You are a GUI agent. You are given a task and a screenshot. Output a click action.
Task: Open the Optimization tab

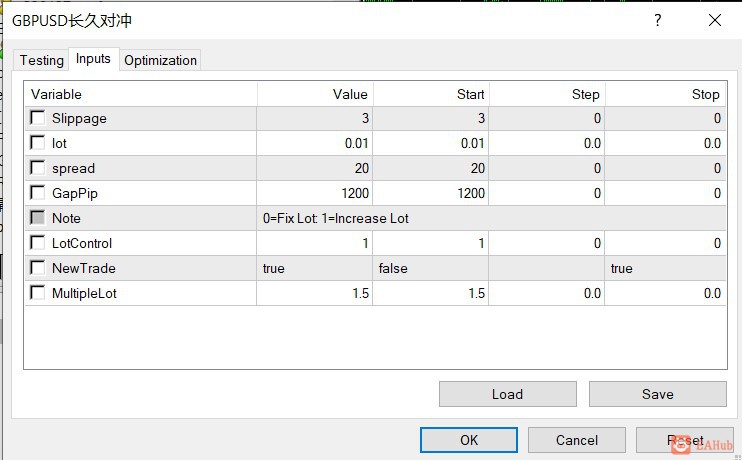[160, 60]
